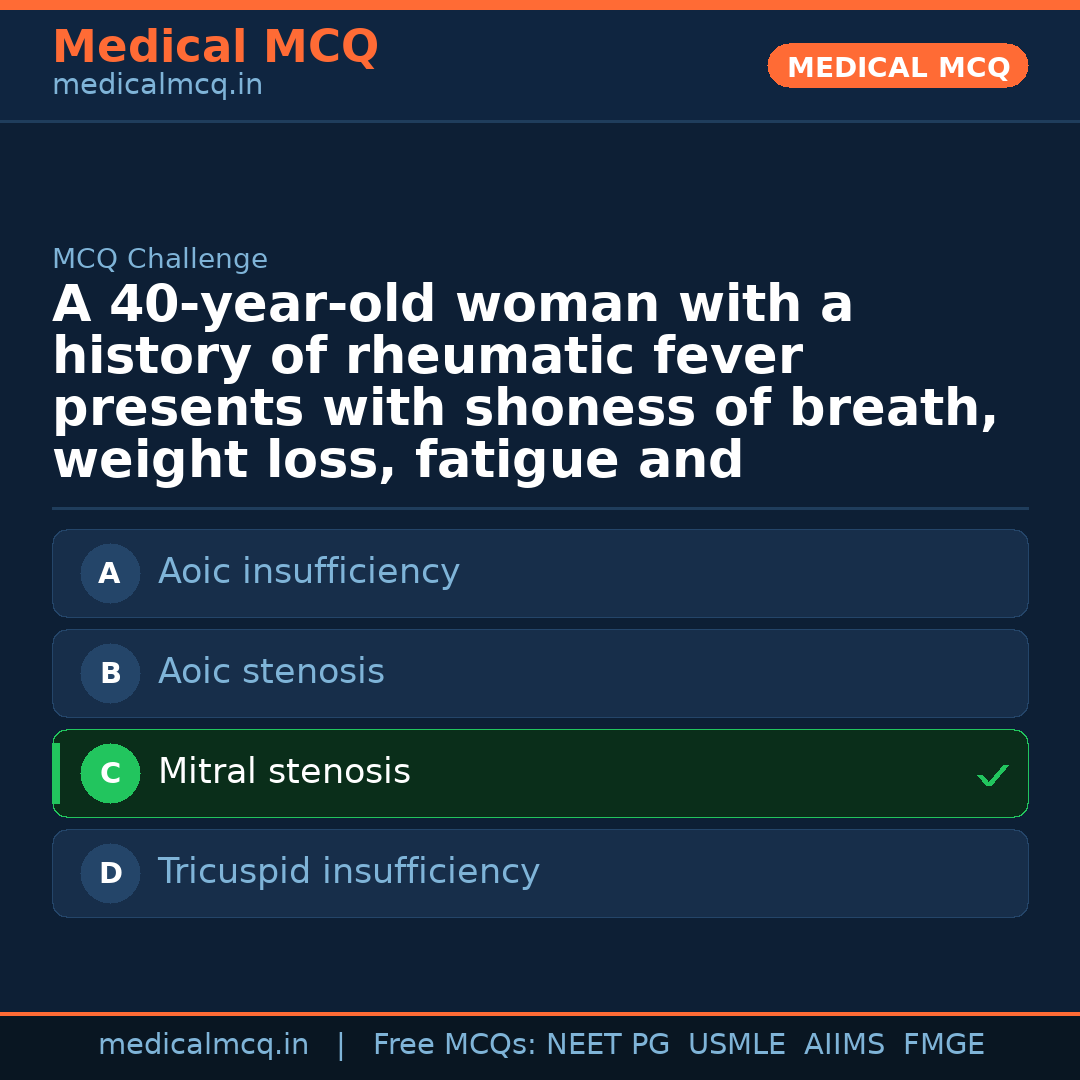Click the Free MCQs footer label
Image resolution: width=1080 pixels, height=1080 pixels.
pyautogui.click(x=454, y=1045)
